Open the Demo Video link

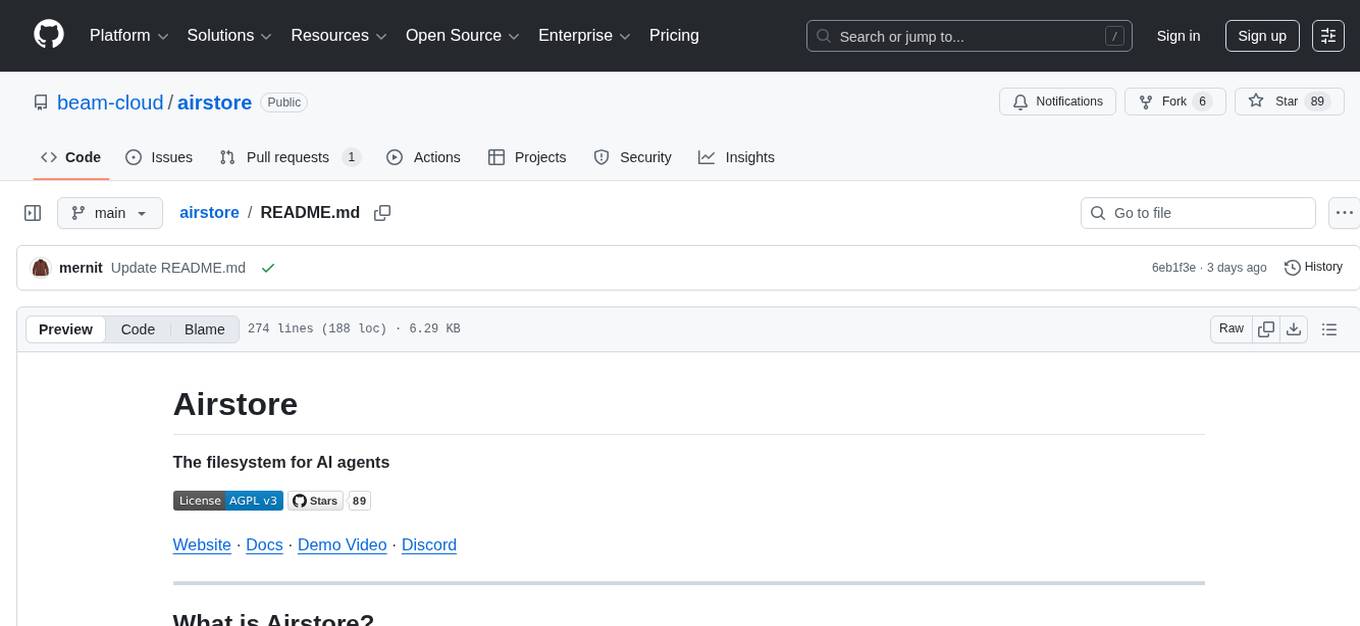point(342,545)
